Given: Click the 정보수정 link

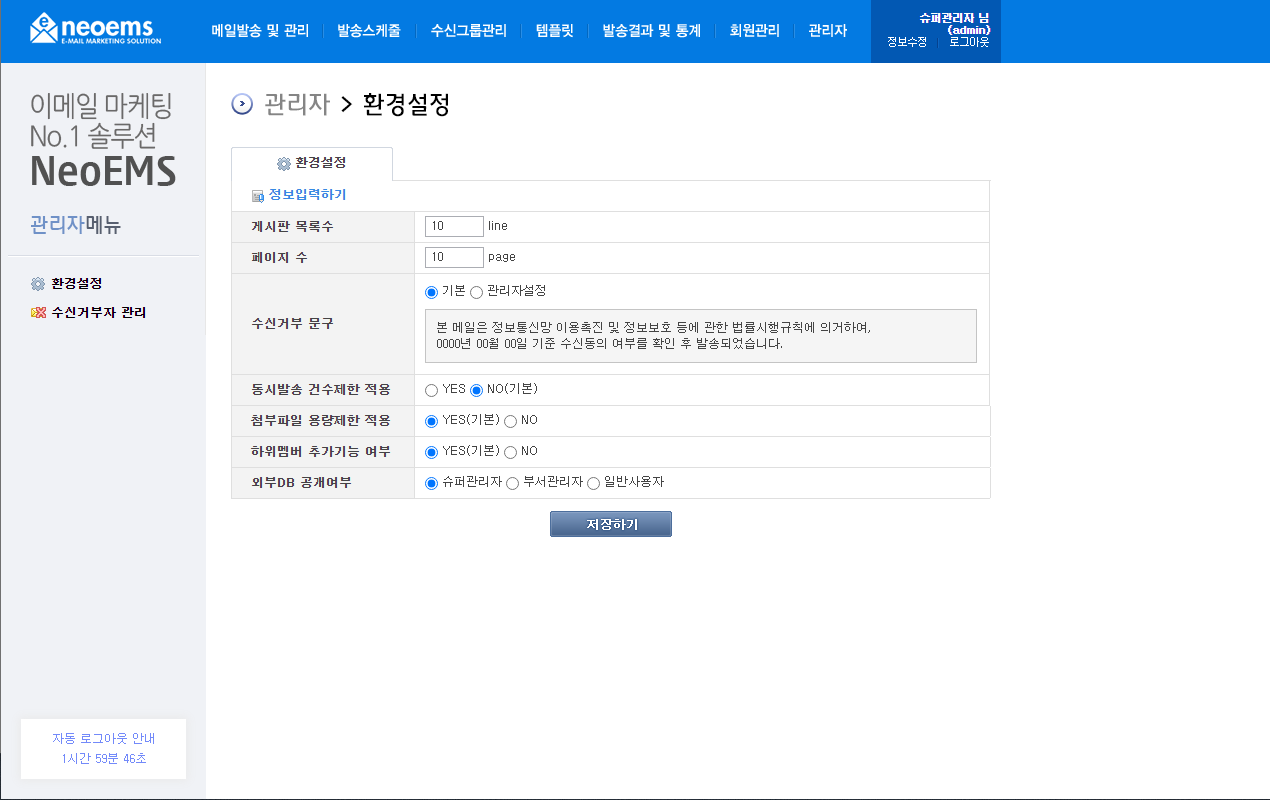Looking at the screenshot, I should tap(907, 43).
